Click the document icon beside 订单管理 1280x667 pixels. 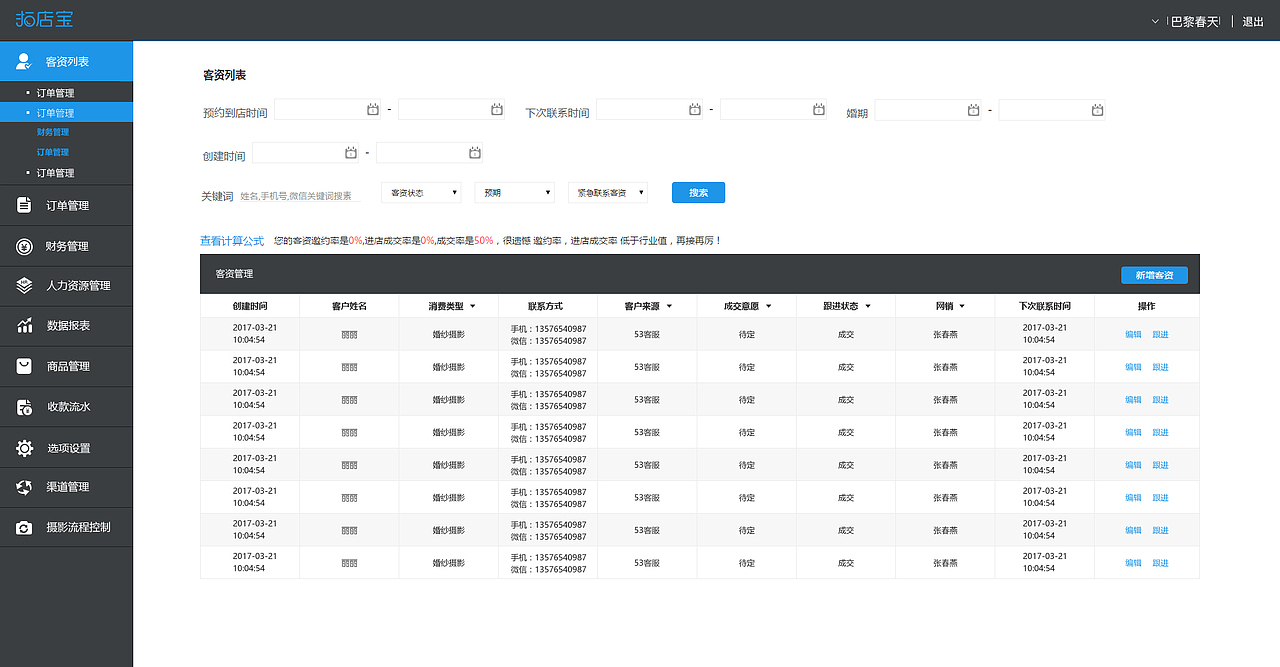point(24,205)
